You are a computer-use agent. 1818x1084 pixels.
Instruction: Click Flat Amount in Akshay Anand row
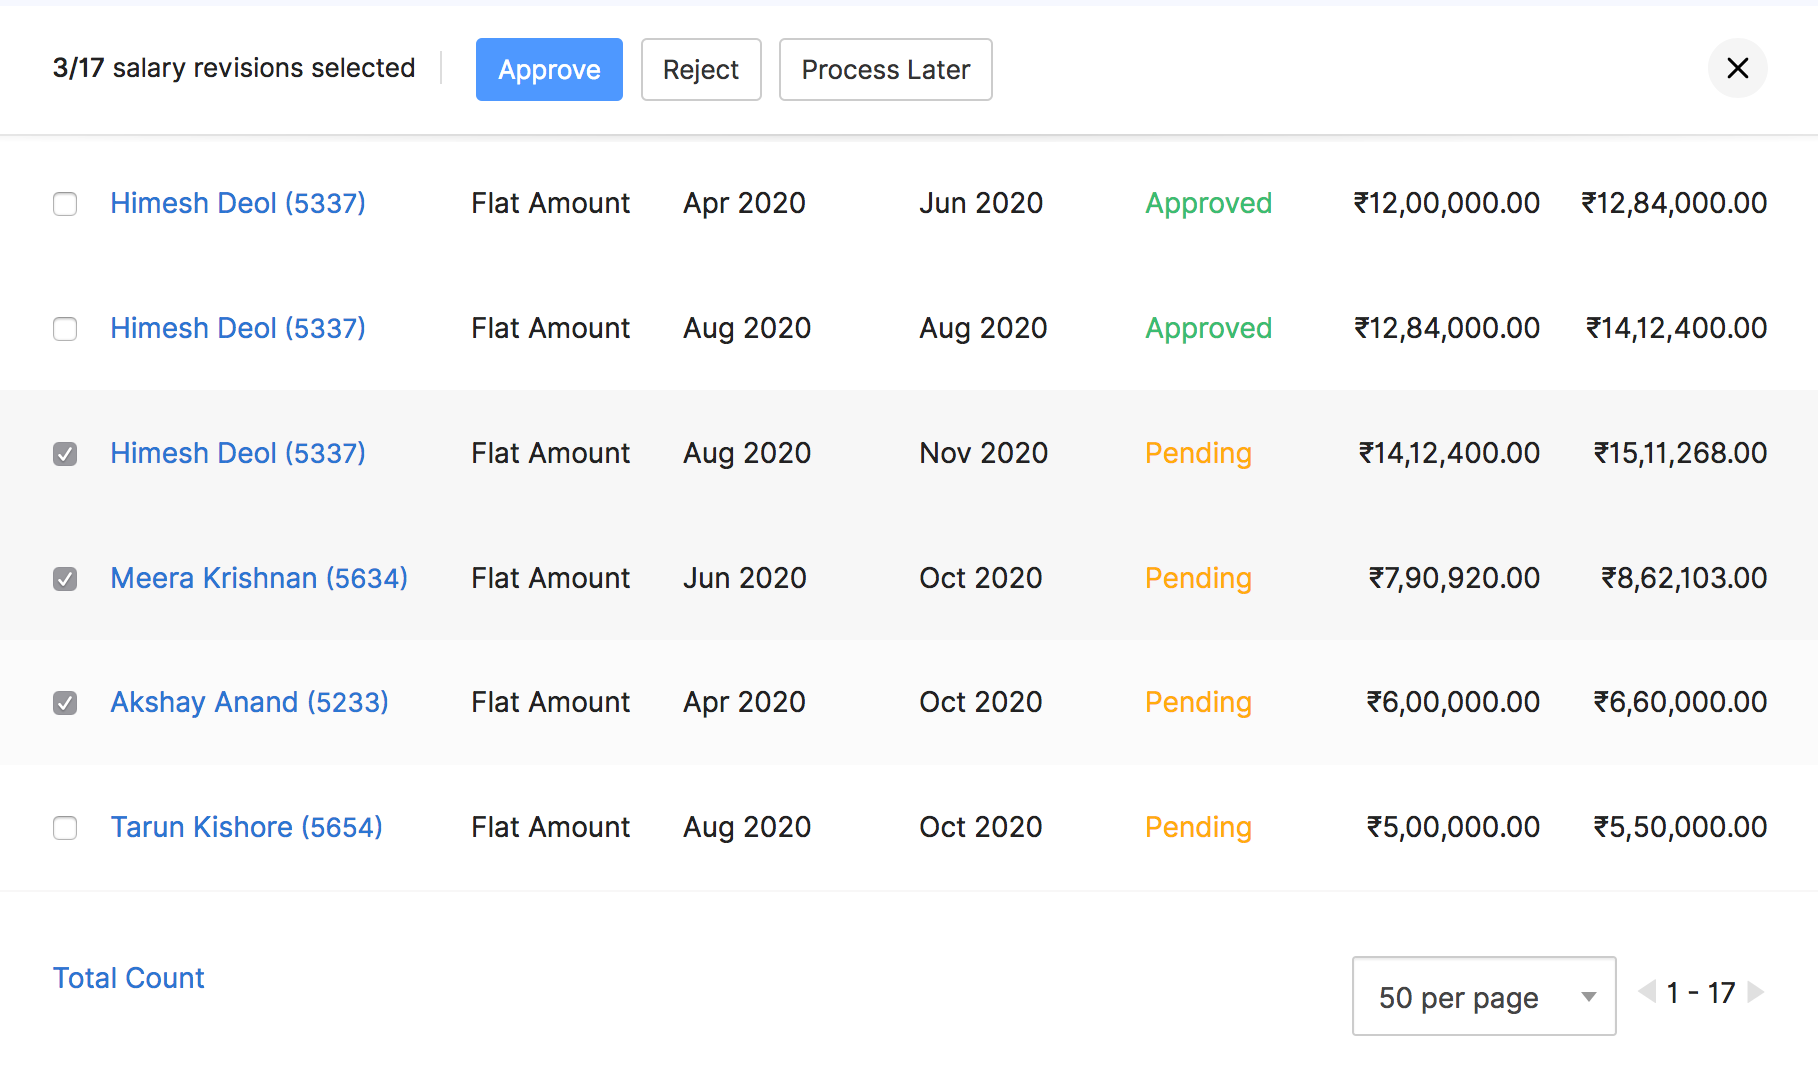click(551, 702)
